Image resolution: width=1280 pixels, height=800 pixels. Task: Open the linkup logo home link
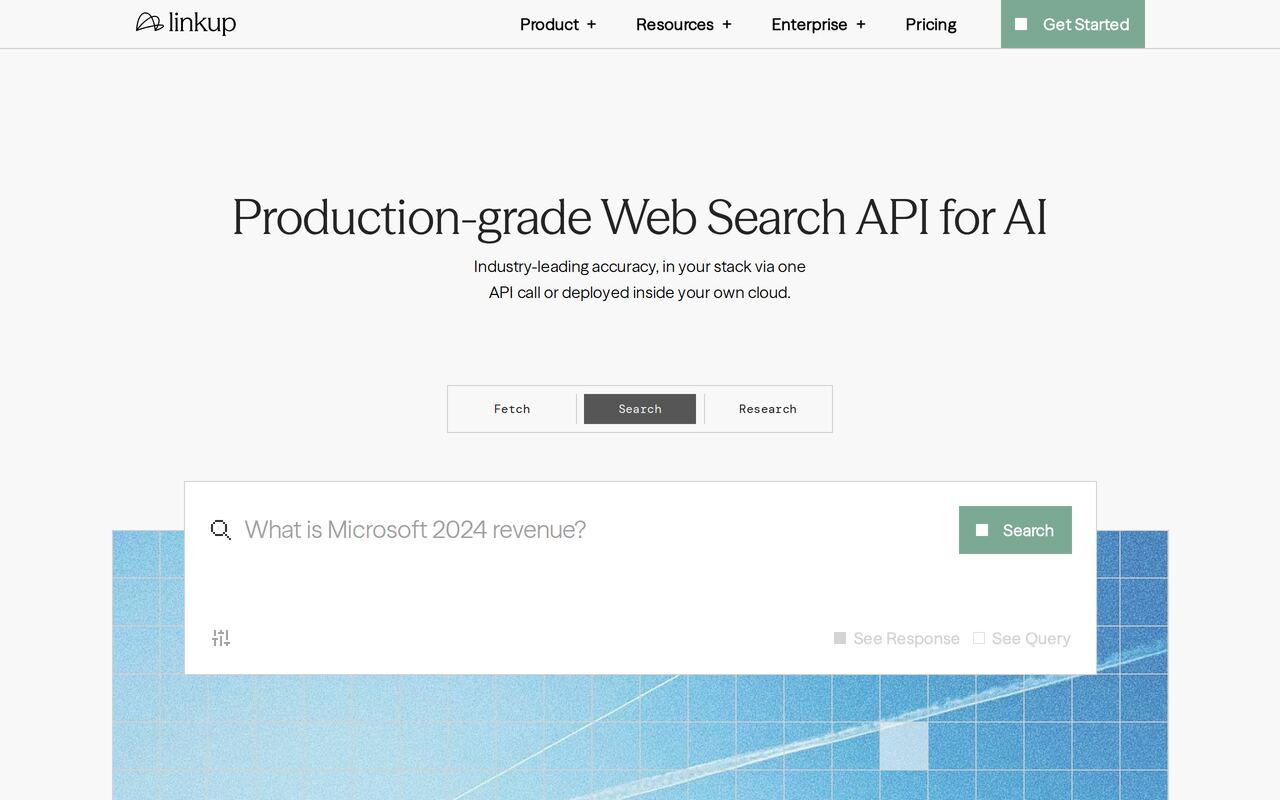186,23
